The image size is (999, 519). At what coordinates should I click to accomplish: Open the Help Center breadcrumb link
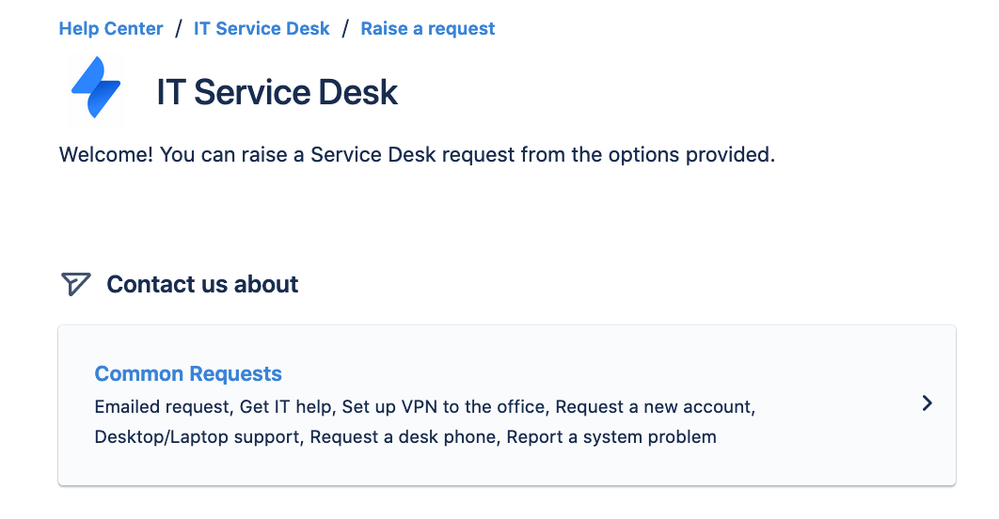pos(111,29)
